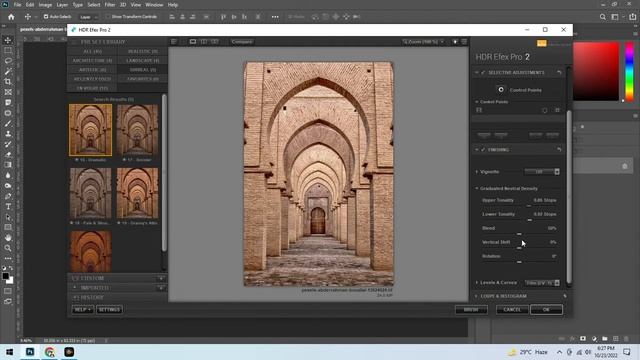Click the Cancel button

(x=512, y=310)
